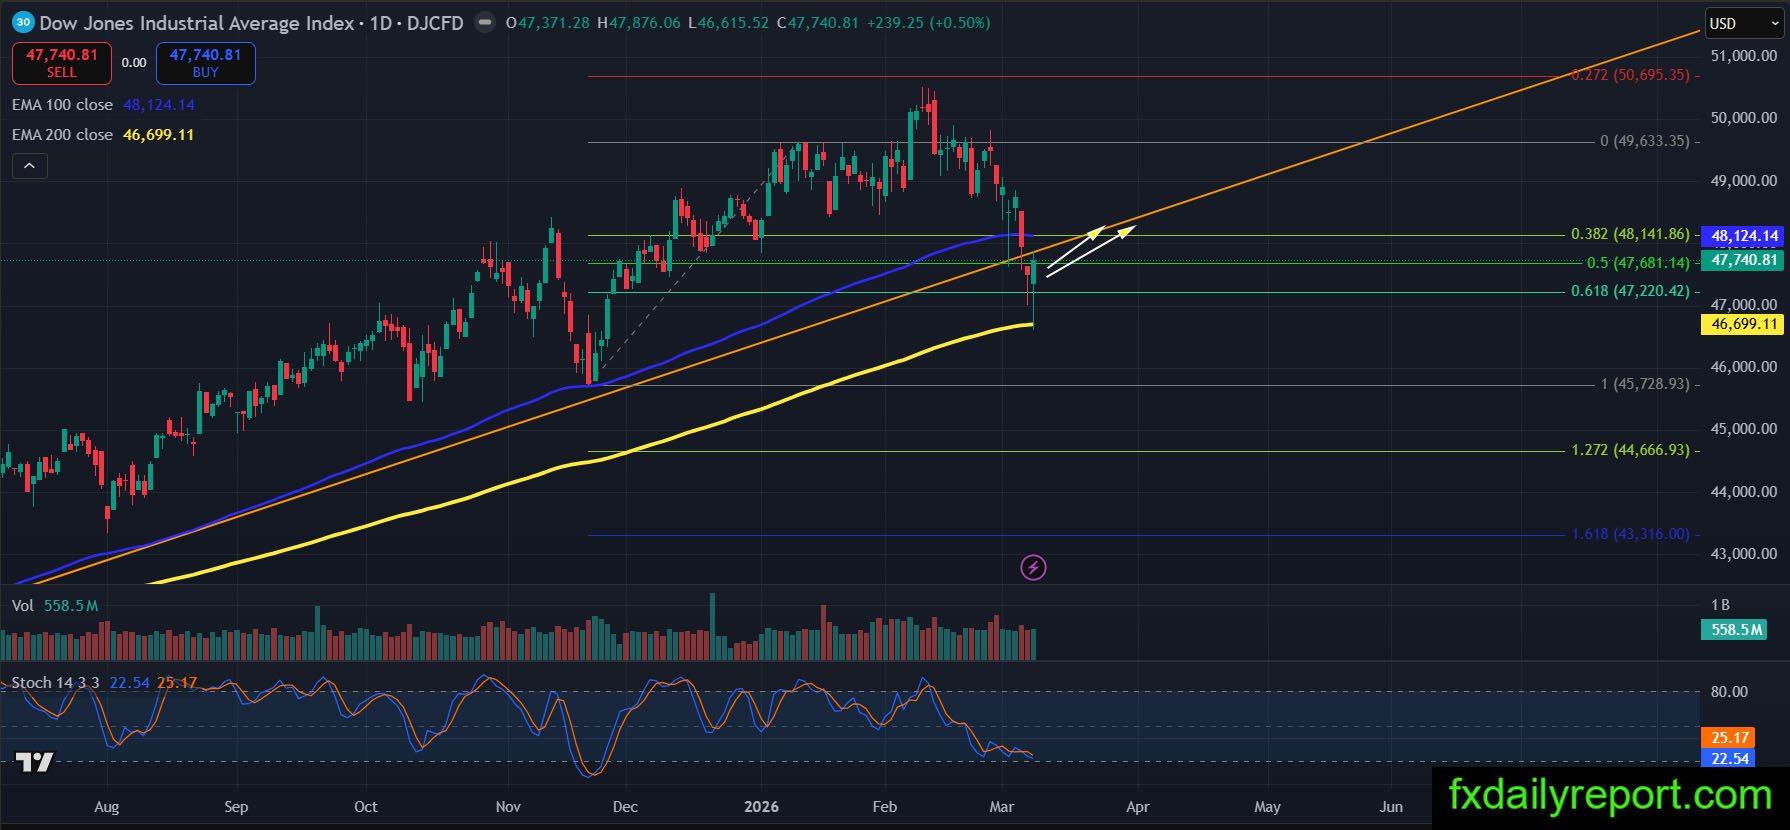Viewport: 1790px width, 830px height.
Task: Click the Oct label on the time axis
Action: point(366,807)
